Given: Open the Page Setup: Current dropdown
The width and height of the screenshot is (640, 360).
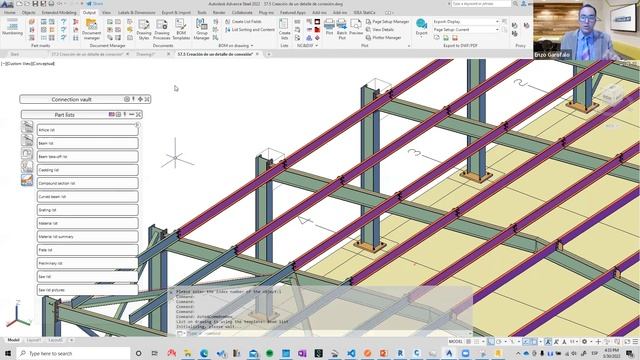Looking at the screenshot, I should click(x=466, y=30).
